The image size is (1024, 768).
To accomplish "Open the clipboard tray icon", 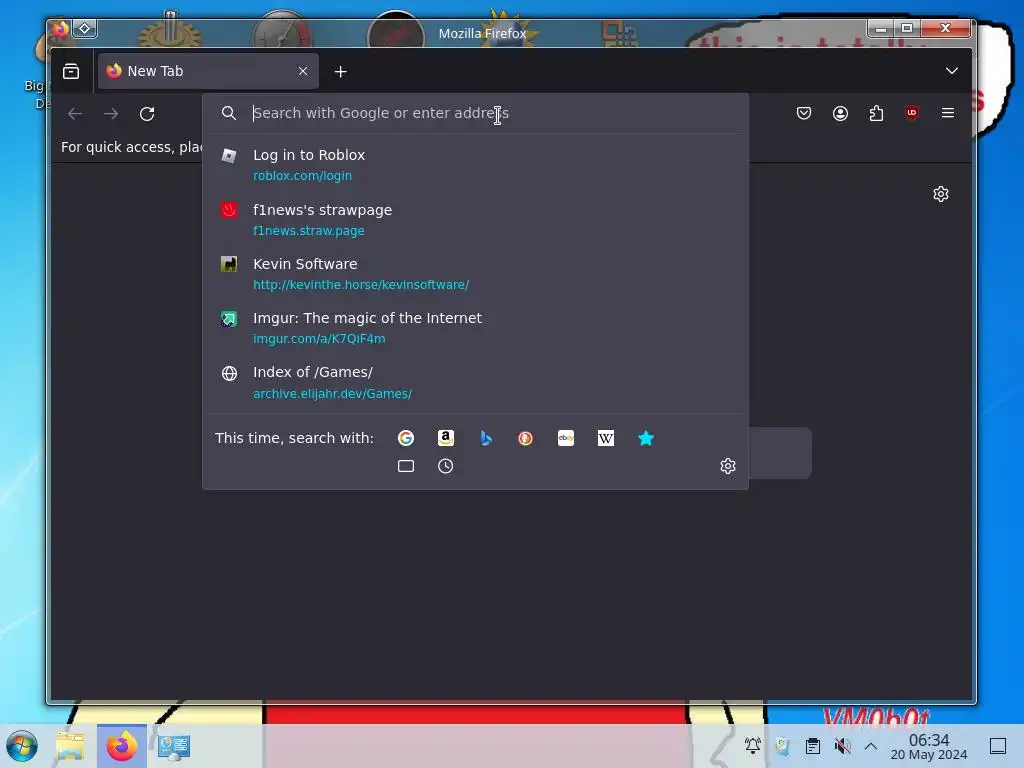I will tap(812, 745).
